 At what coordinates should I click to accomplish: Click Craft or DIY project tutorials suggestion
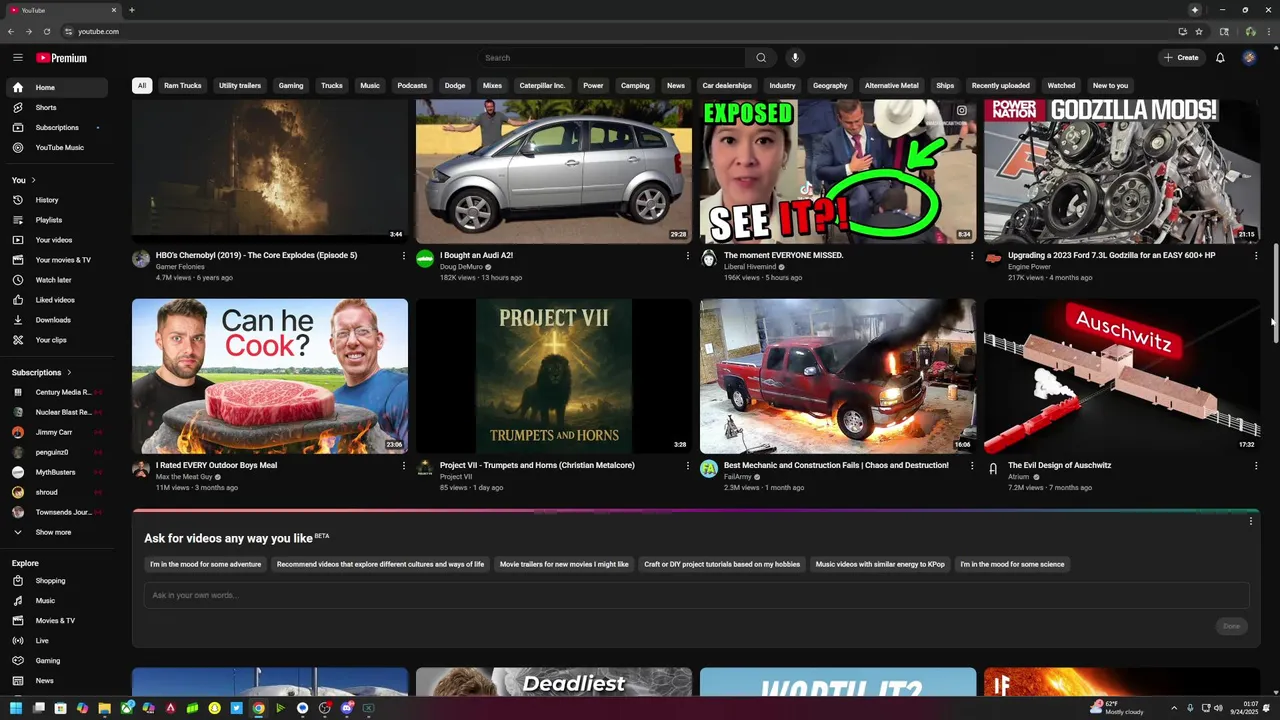tap(722, 564)
